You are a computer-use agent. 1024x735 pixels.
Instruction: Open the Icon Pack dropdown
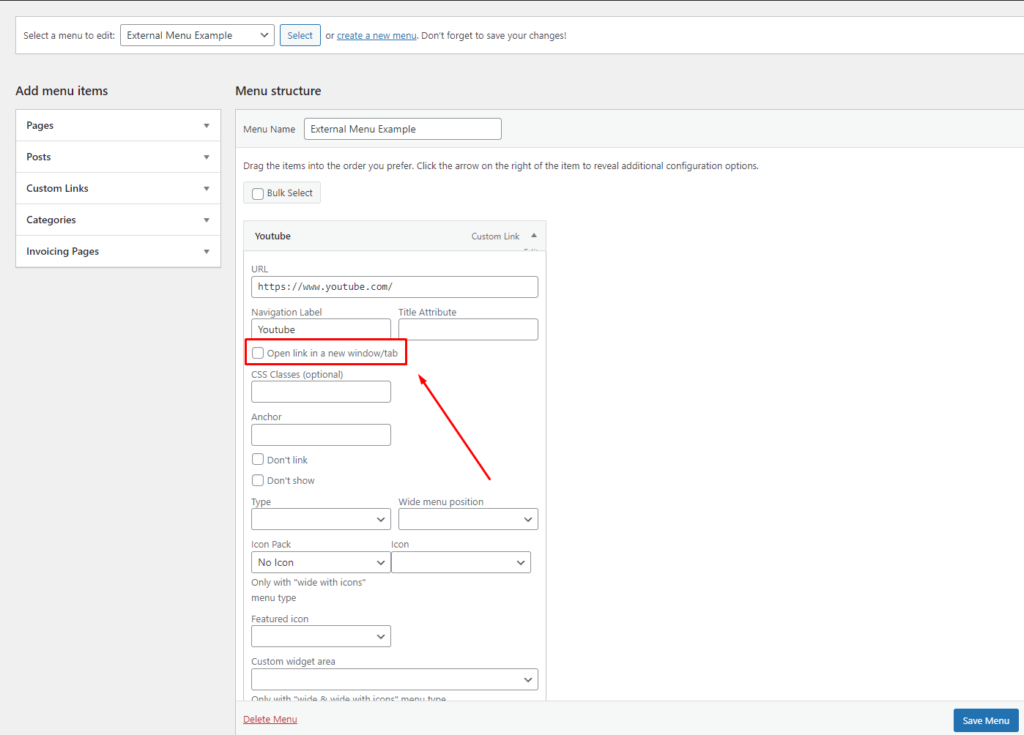(320, 562)
